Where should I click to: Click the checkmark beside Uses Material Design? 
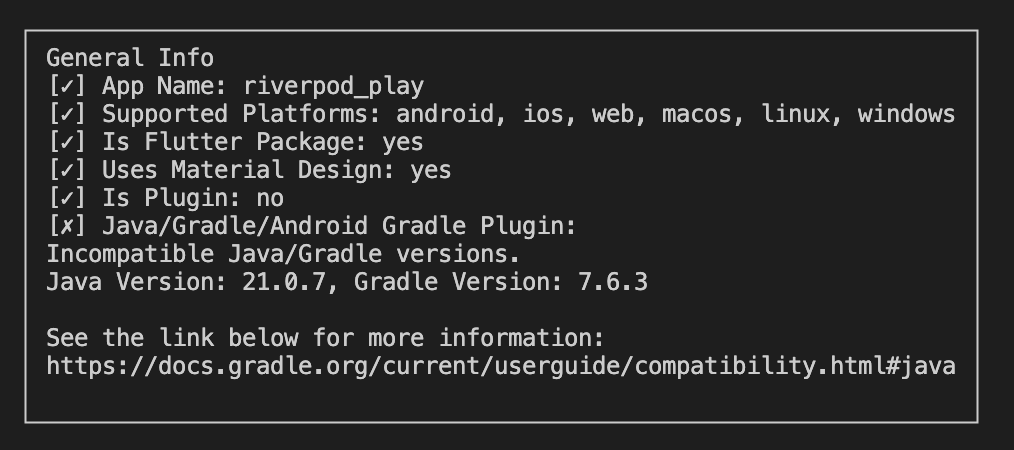point(67,170)
